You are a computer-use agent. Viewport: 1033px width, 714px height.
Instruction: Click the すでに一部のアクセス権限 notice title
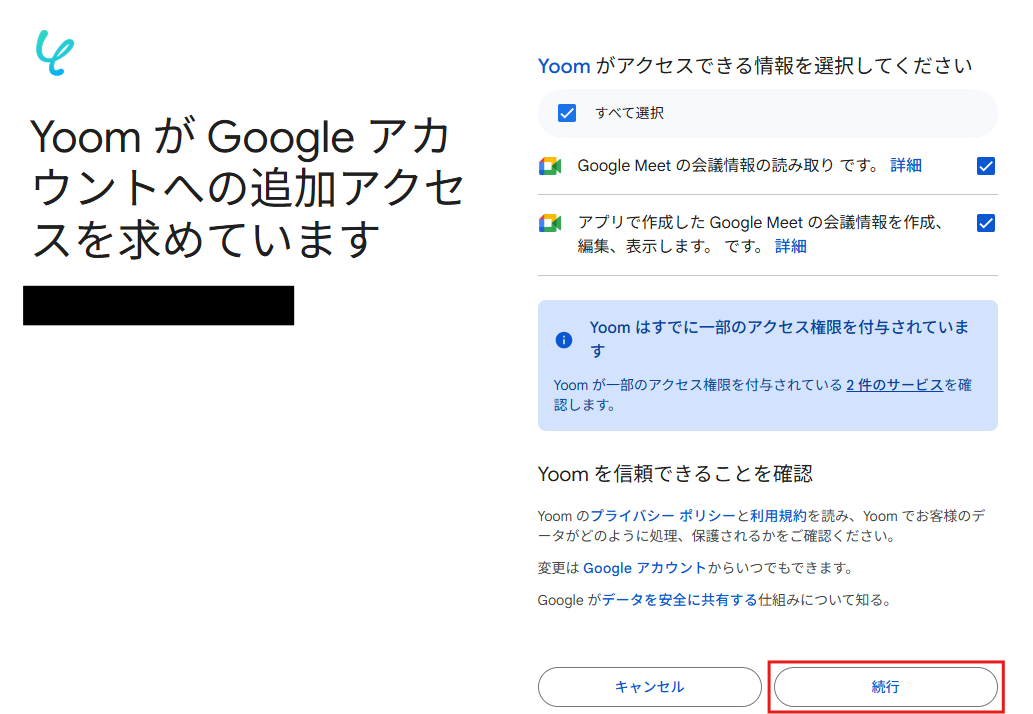click(x=779, y=328)
